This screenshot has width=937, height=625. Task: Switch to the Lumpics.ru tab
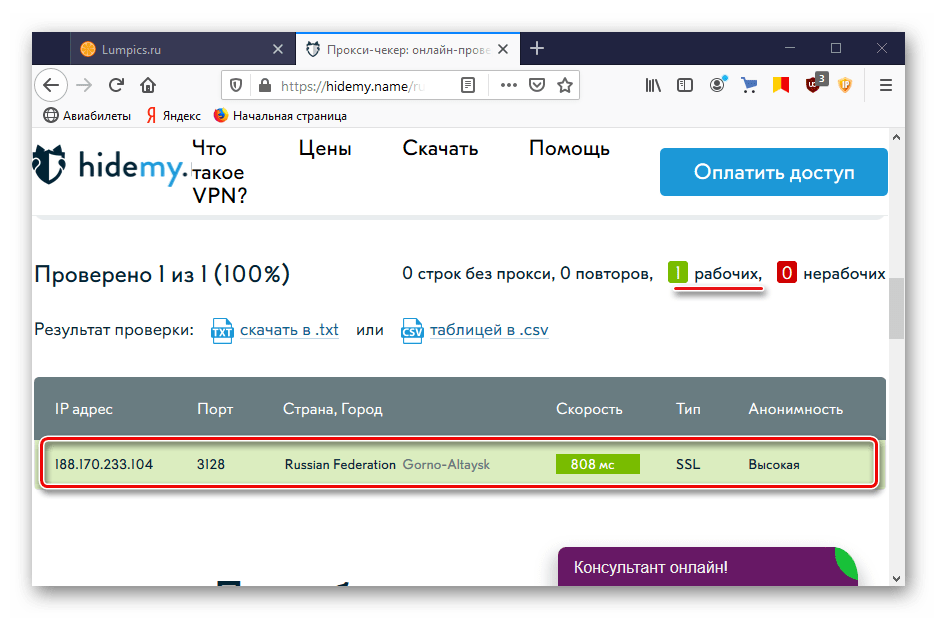(170, 48)
